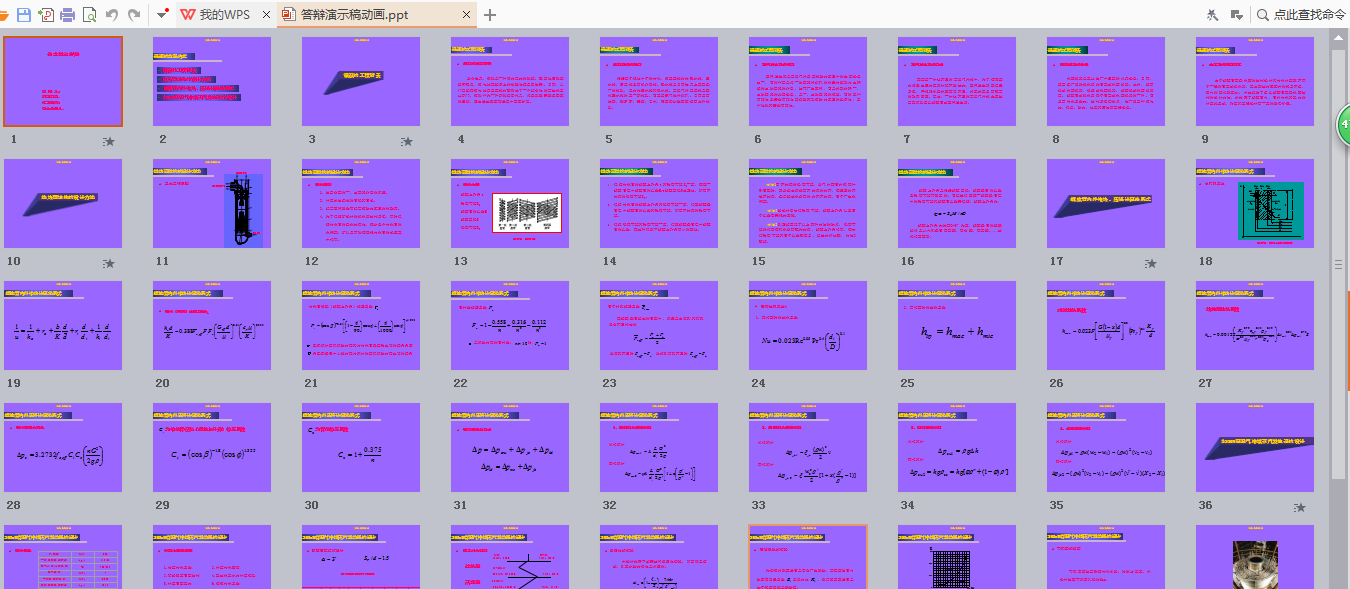Select slide 2 thumbnail
This screenshot has width=1350, height=589.
pos(212,82)
